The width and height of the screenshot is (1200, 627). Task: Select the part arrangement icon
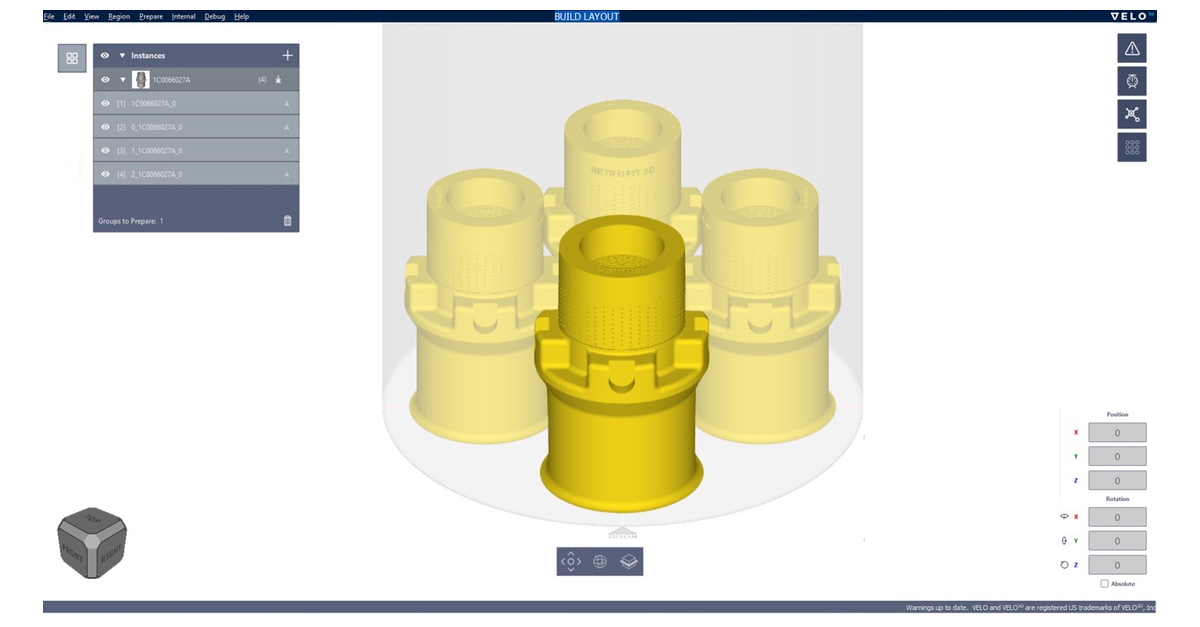coord(1133,114)
